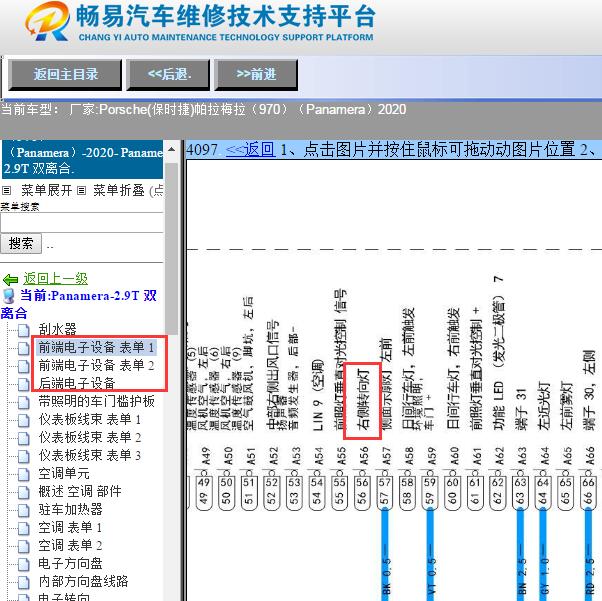Click the sidebar vertical scrollbar thumb
Image resolution: width=602 pixels, height=601 pixels.
[172, 248]
